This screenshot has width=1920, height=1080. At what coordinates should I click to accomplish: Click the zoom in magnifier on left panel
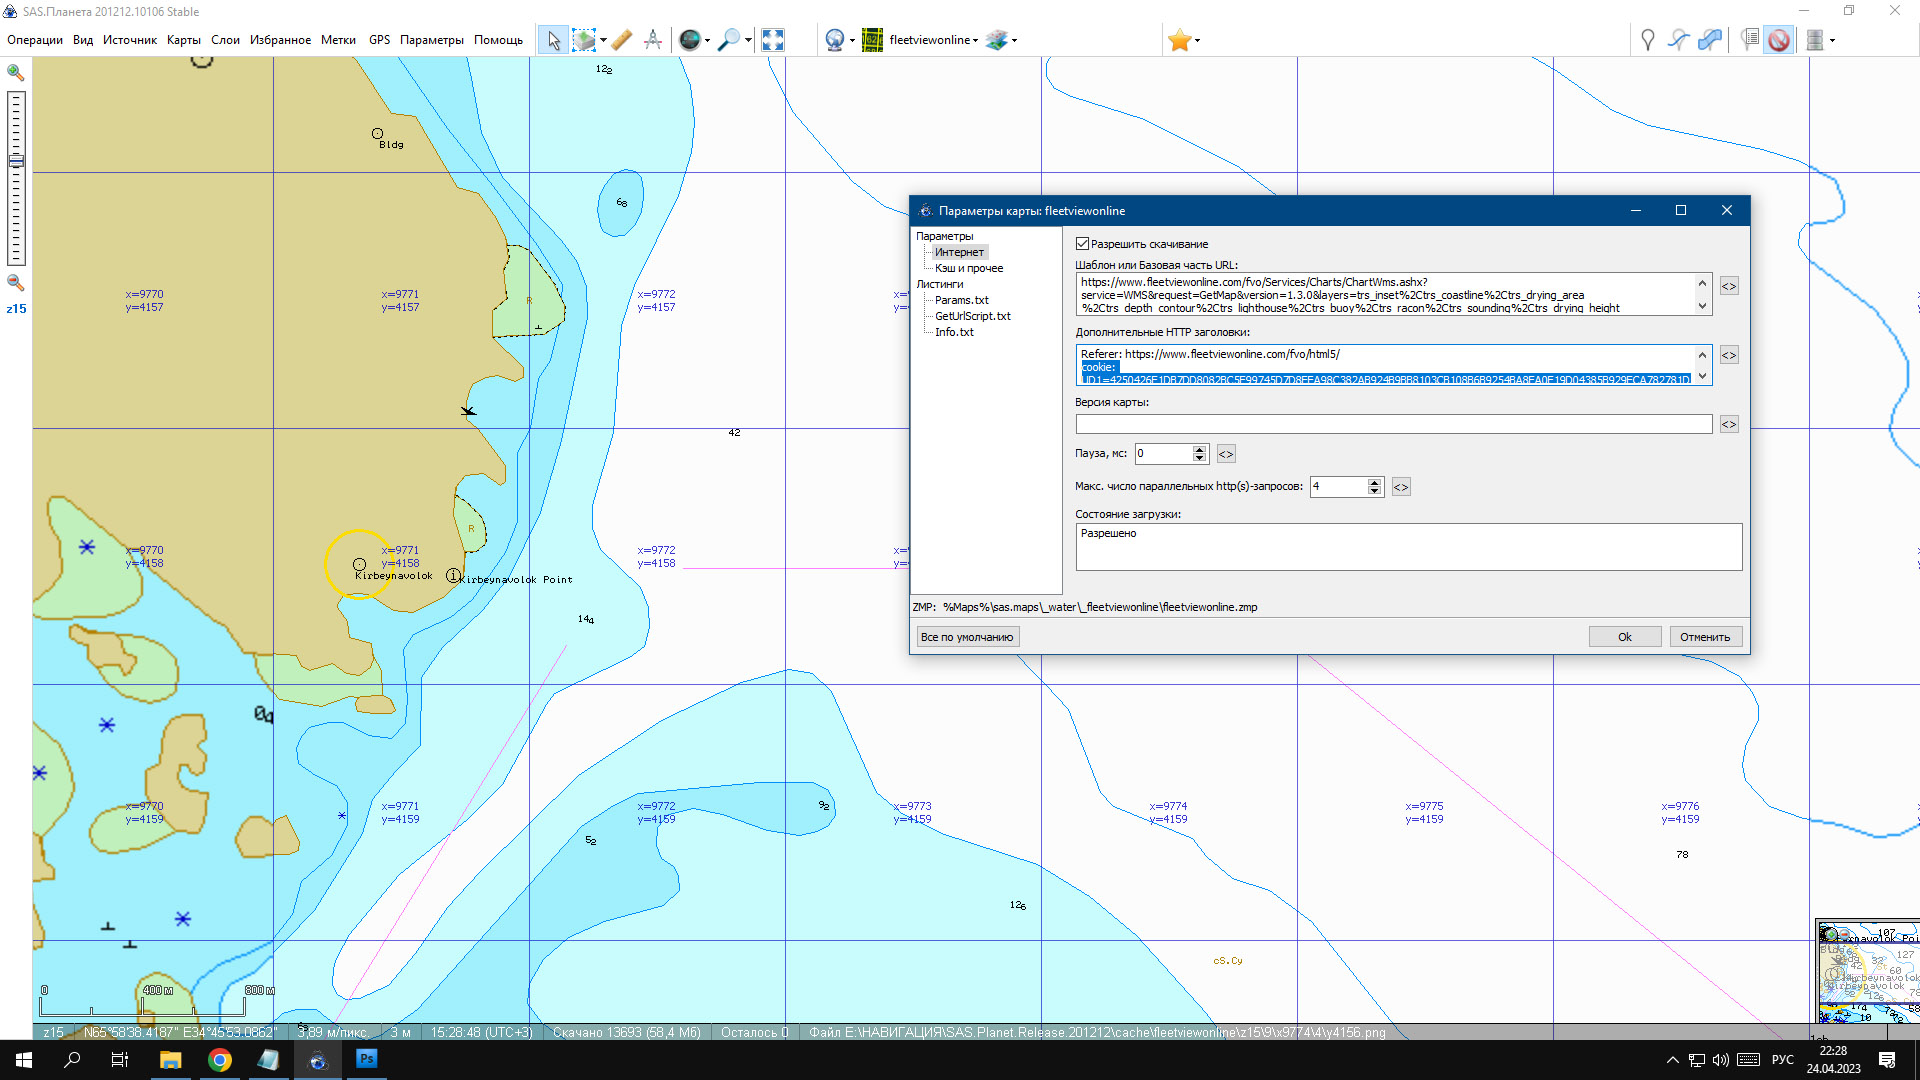click(x=16, y=73)
